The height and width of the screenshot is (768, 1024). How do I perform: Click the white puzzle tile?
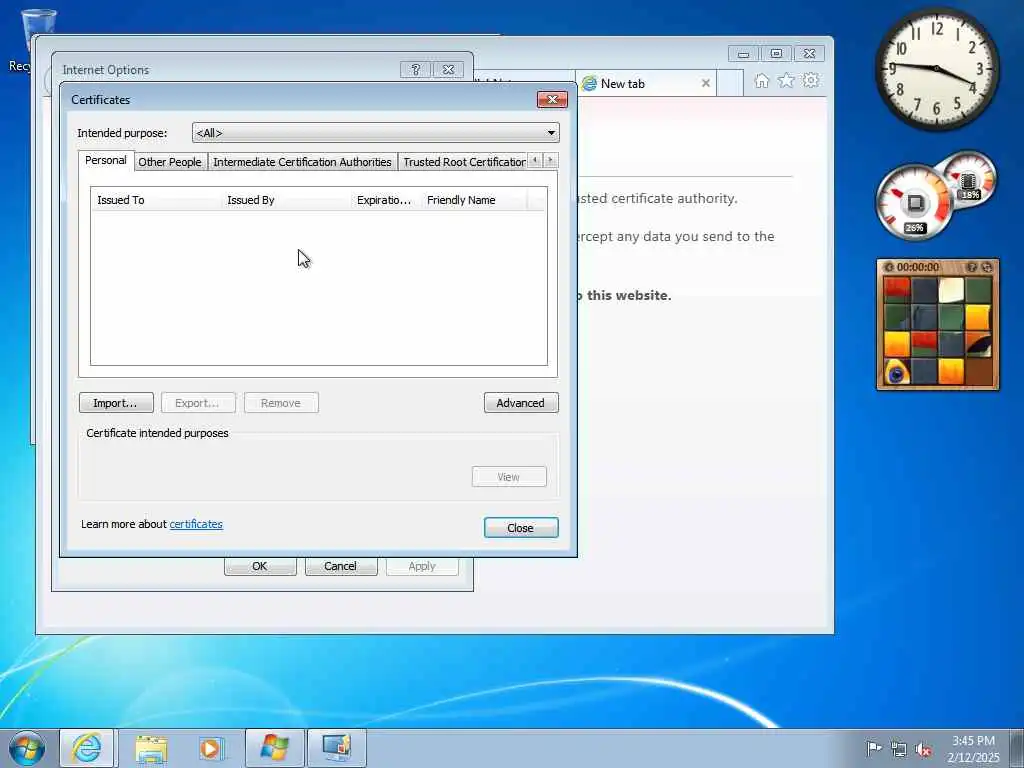coord(951,290)
